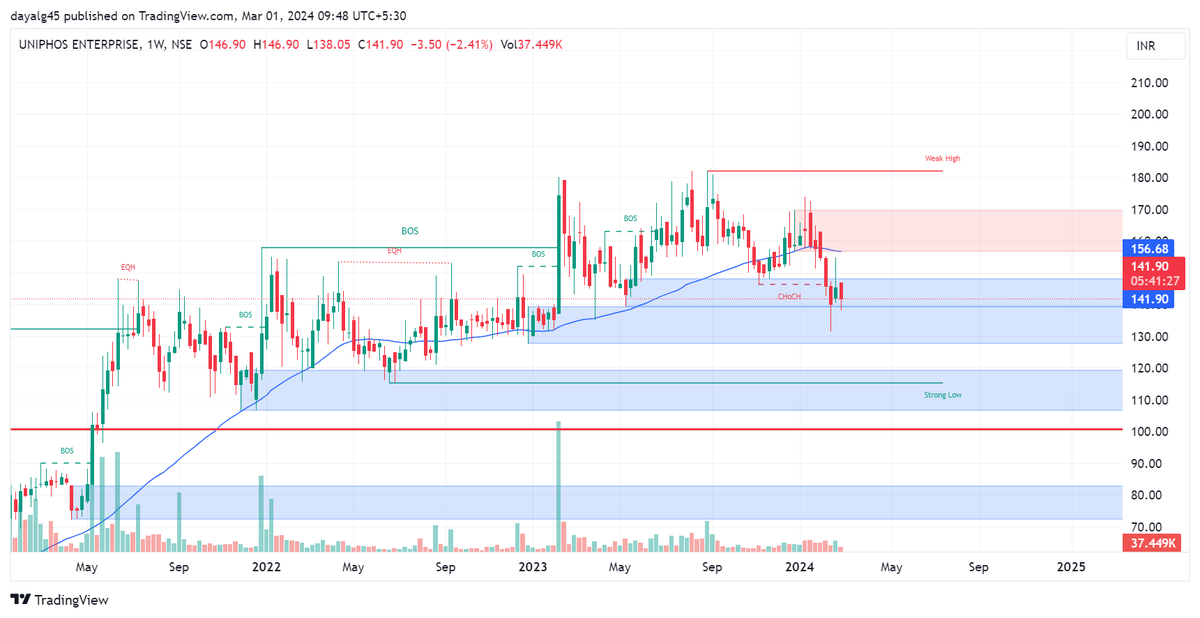Select the UNIPHOS ENTERPRISE symbol title

pos(81,45)
